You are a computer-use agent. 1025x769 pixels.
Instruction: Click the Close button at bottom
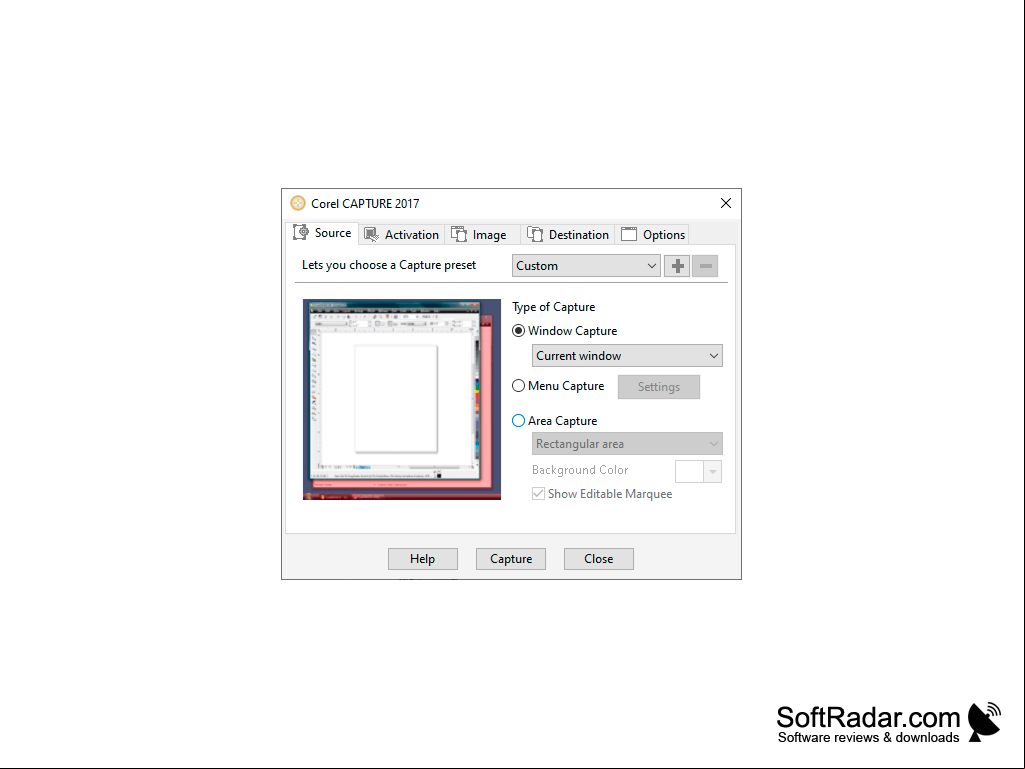pos(599,559)
